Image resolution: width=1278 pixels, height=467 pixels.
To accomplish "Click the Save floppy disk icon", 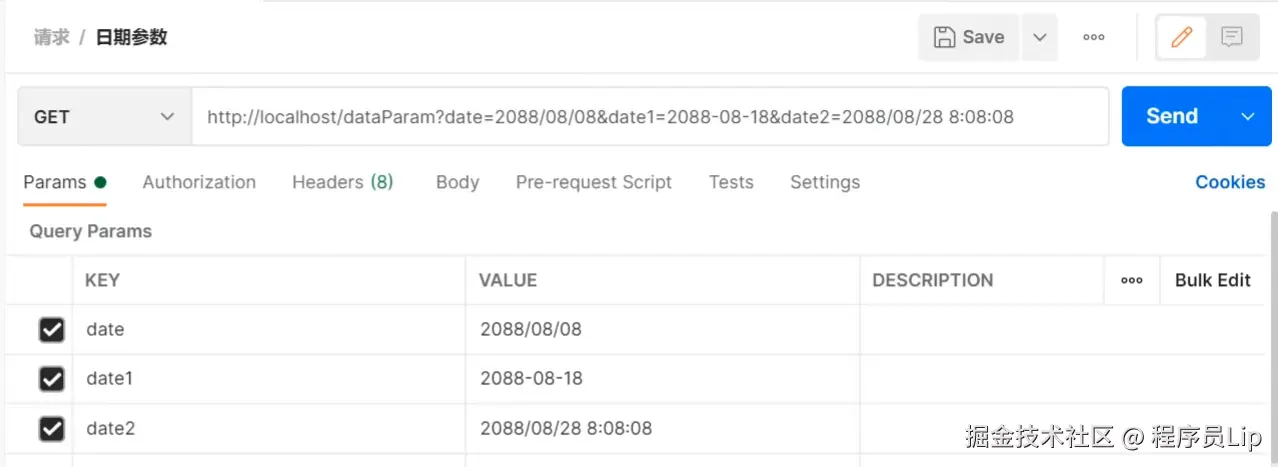I will tap(944, 37).
